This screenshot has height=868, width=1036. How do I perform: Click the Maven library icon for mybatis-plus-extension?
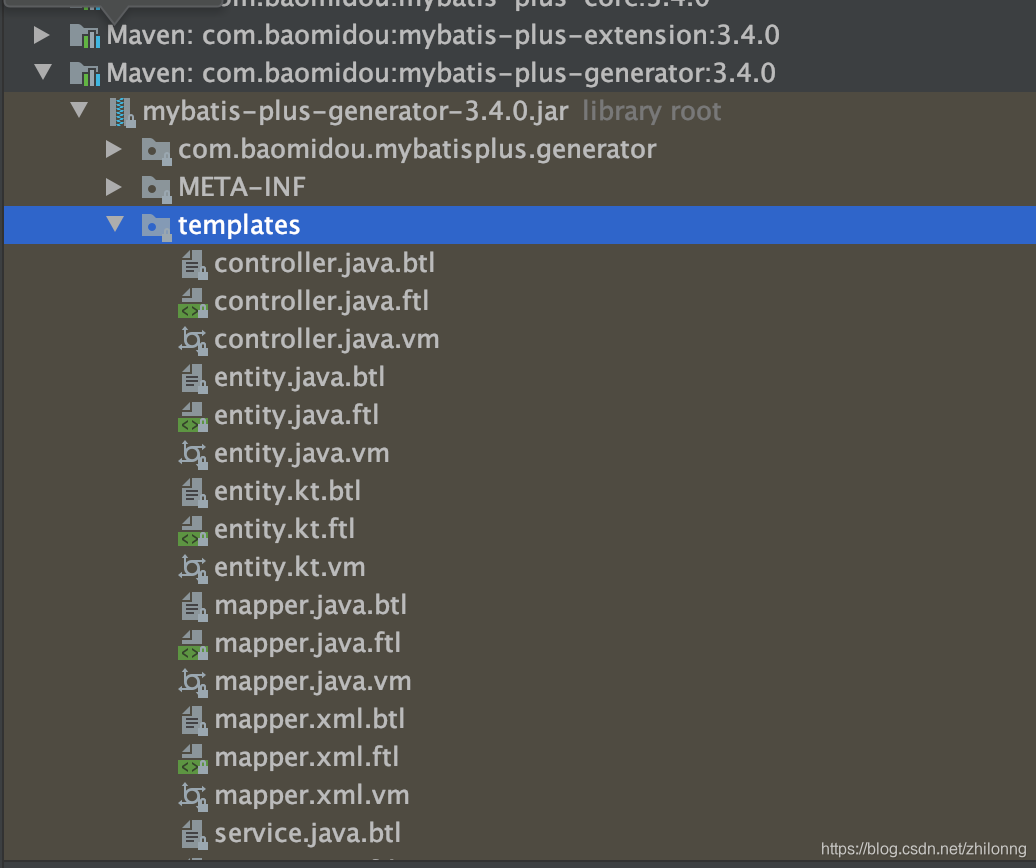(85, 36)
